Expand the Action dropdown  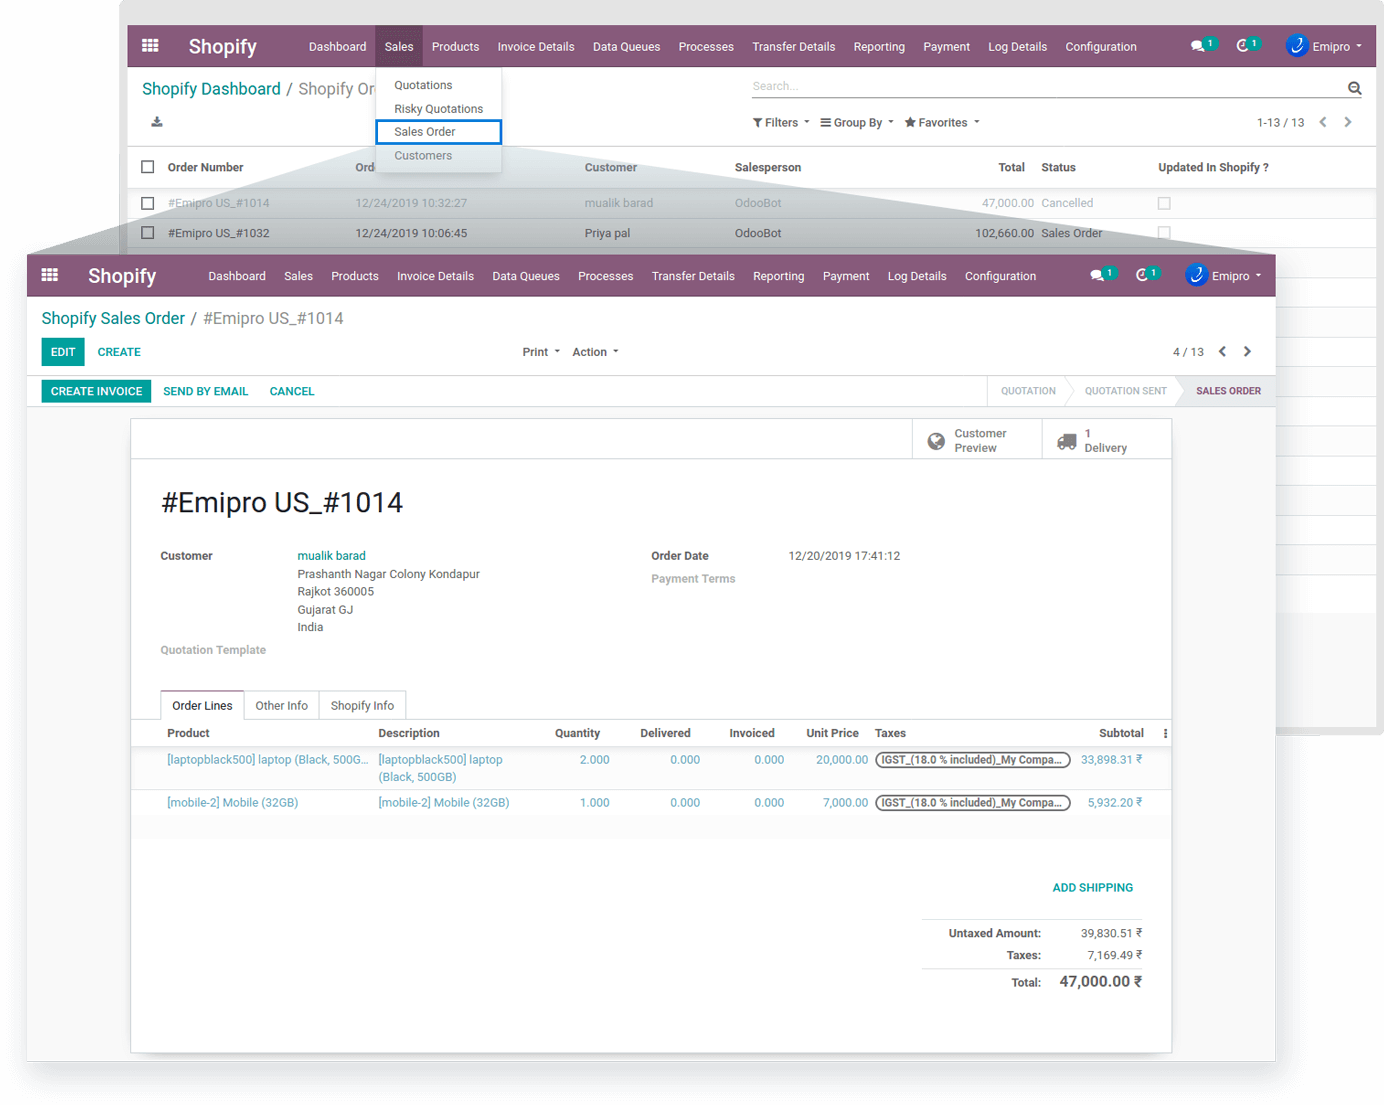pos(595,352)
